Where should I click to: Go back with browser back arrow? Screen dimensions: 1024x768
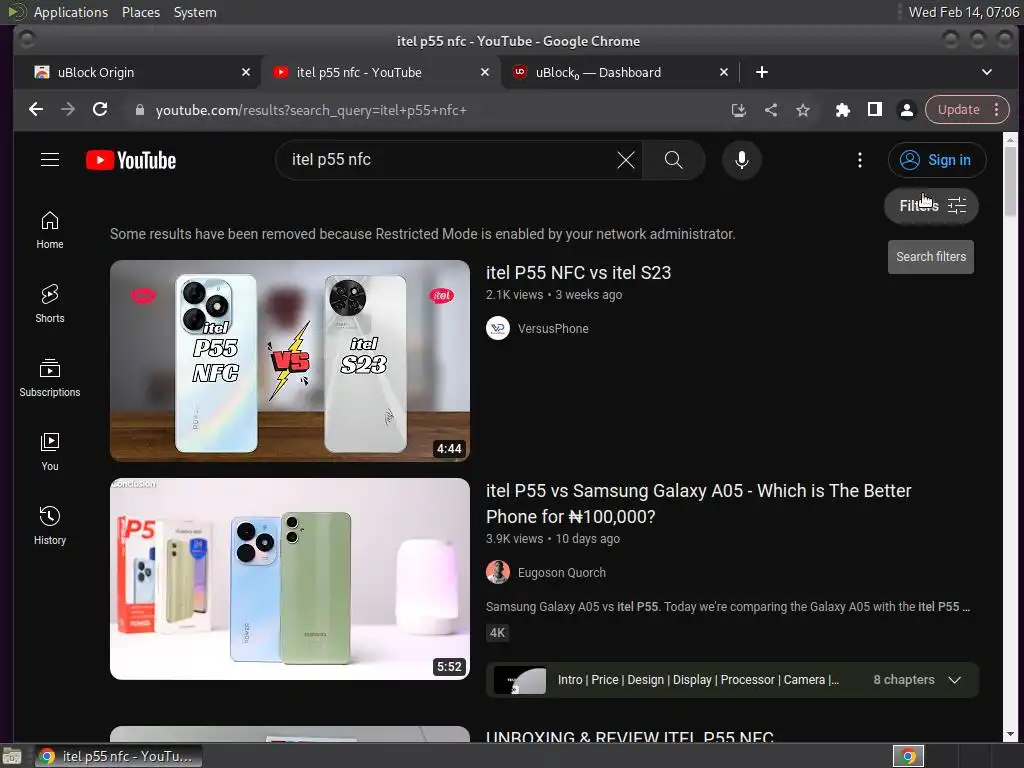click(x=36, y=110)
